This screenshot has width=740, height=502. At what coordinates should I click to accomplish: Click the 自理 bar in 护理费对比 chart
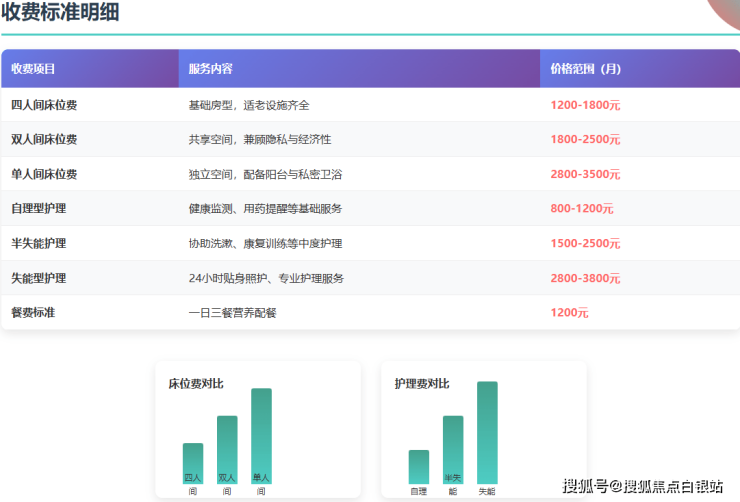(x=419, y=466)
